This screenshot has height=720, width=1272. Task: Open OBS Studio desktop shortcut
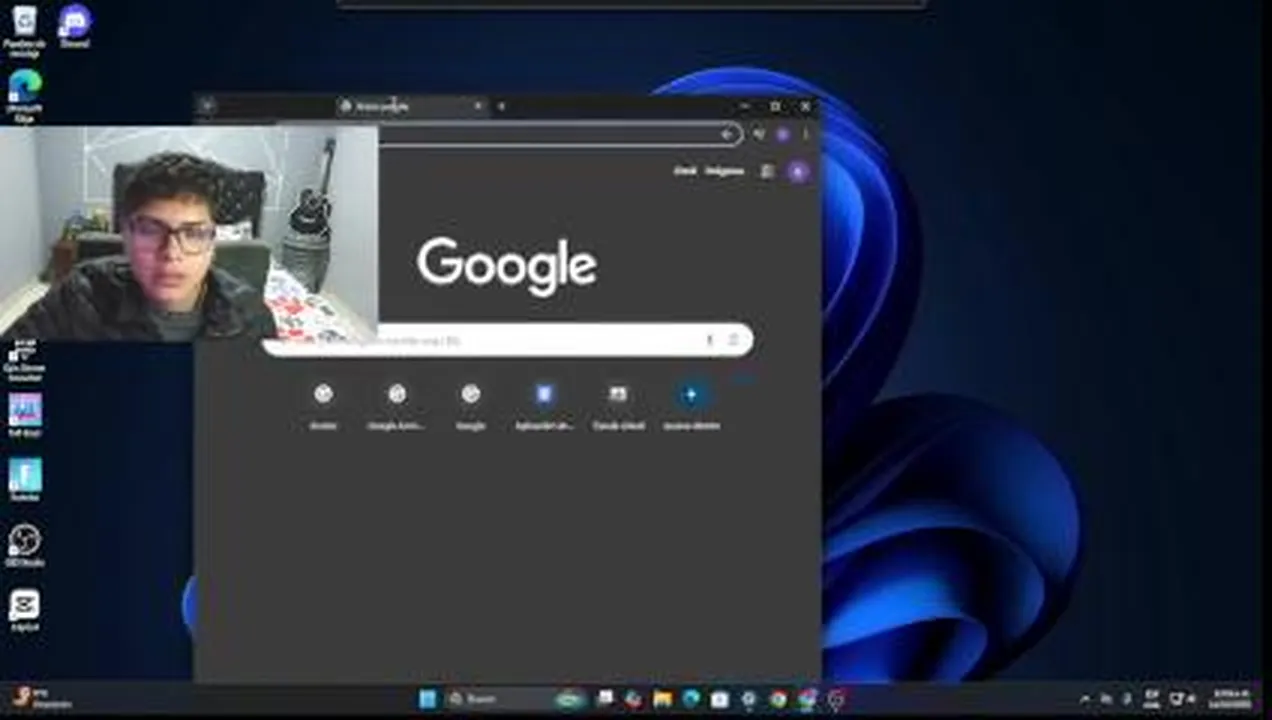pyautogui.click(x=24, y=546)
